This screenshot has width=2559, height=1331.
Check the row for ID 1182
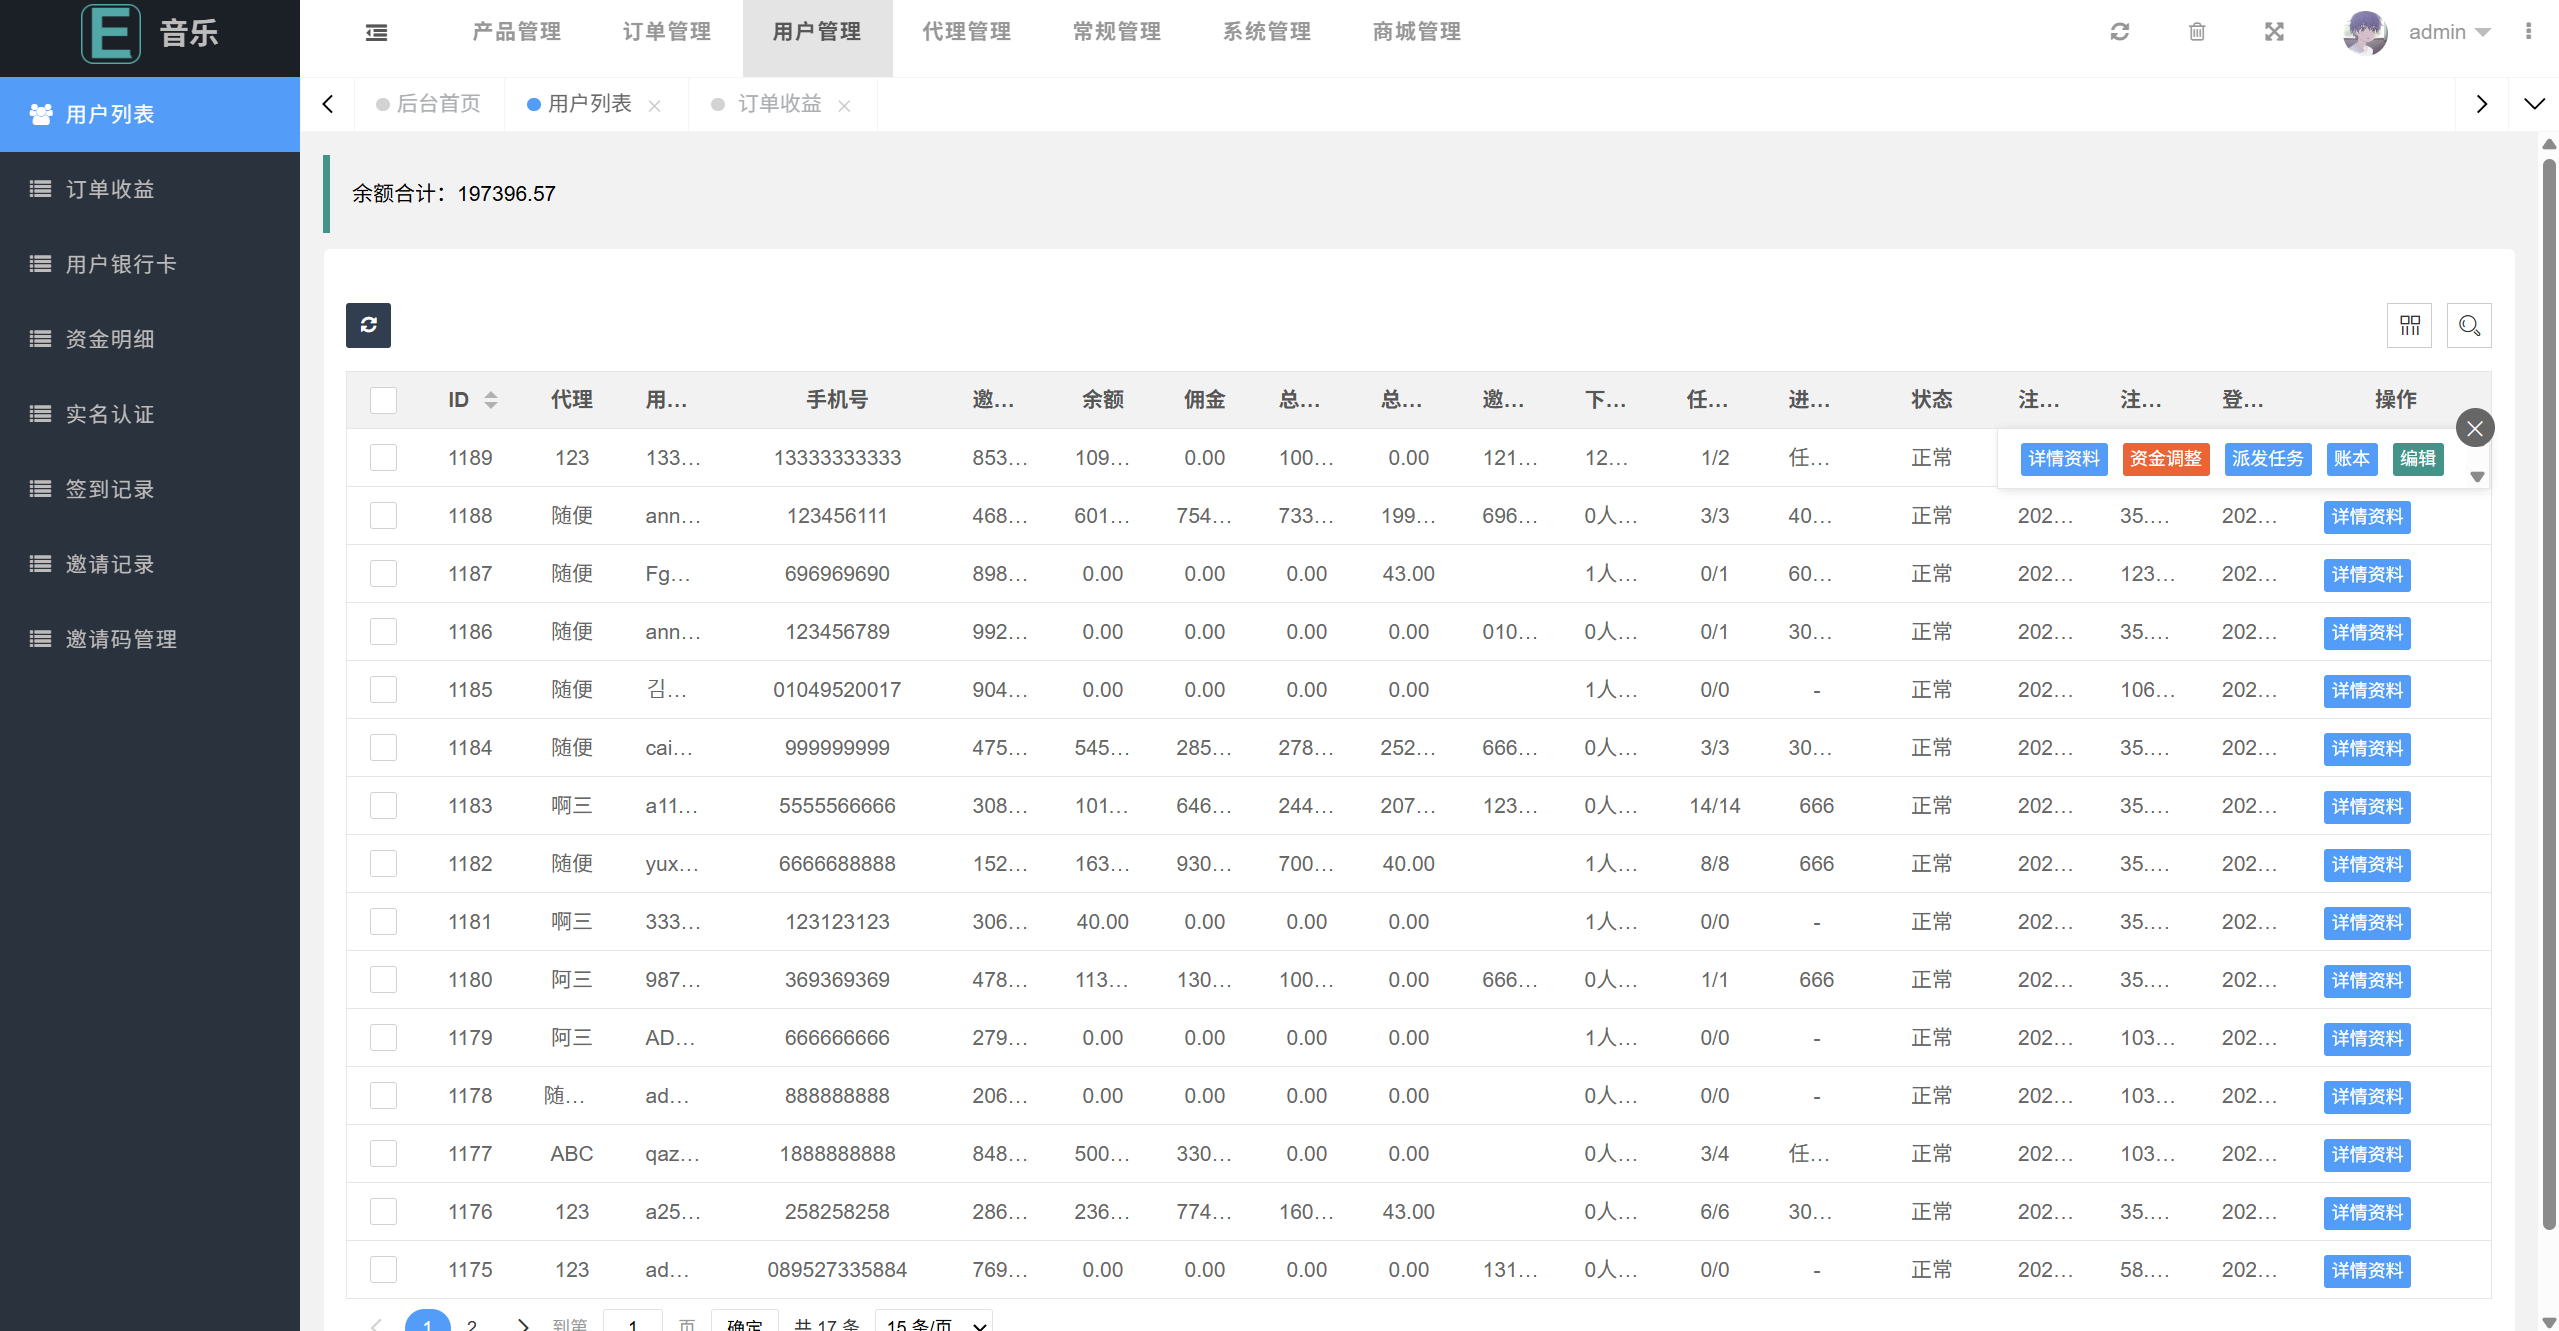(383, 864)
